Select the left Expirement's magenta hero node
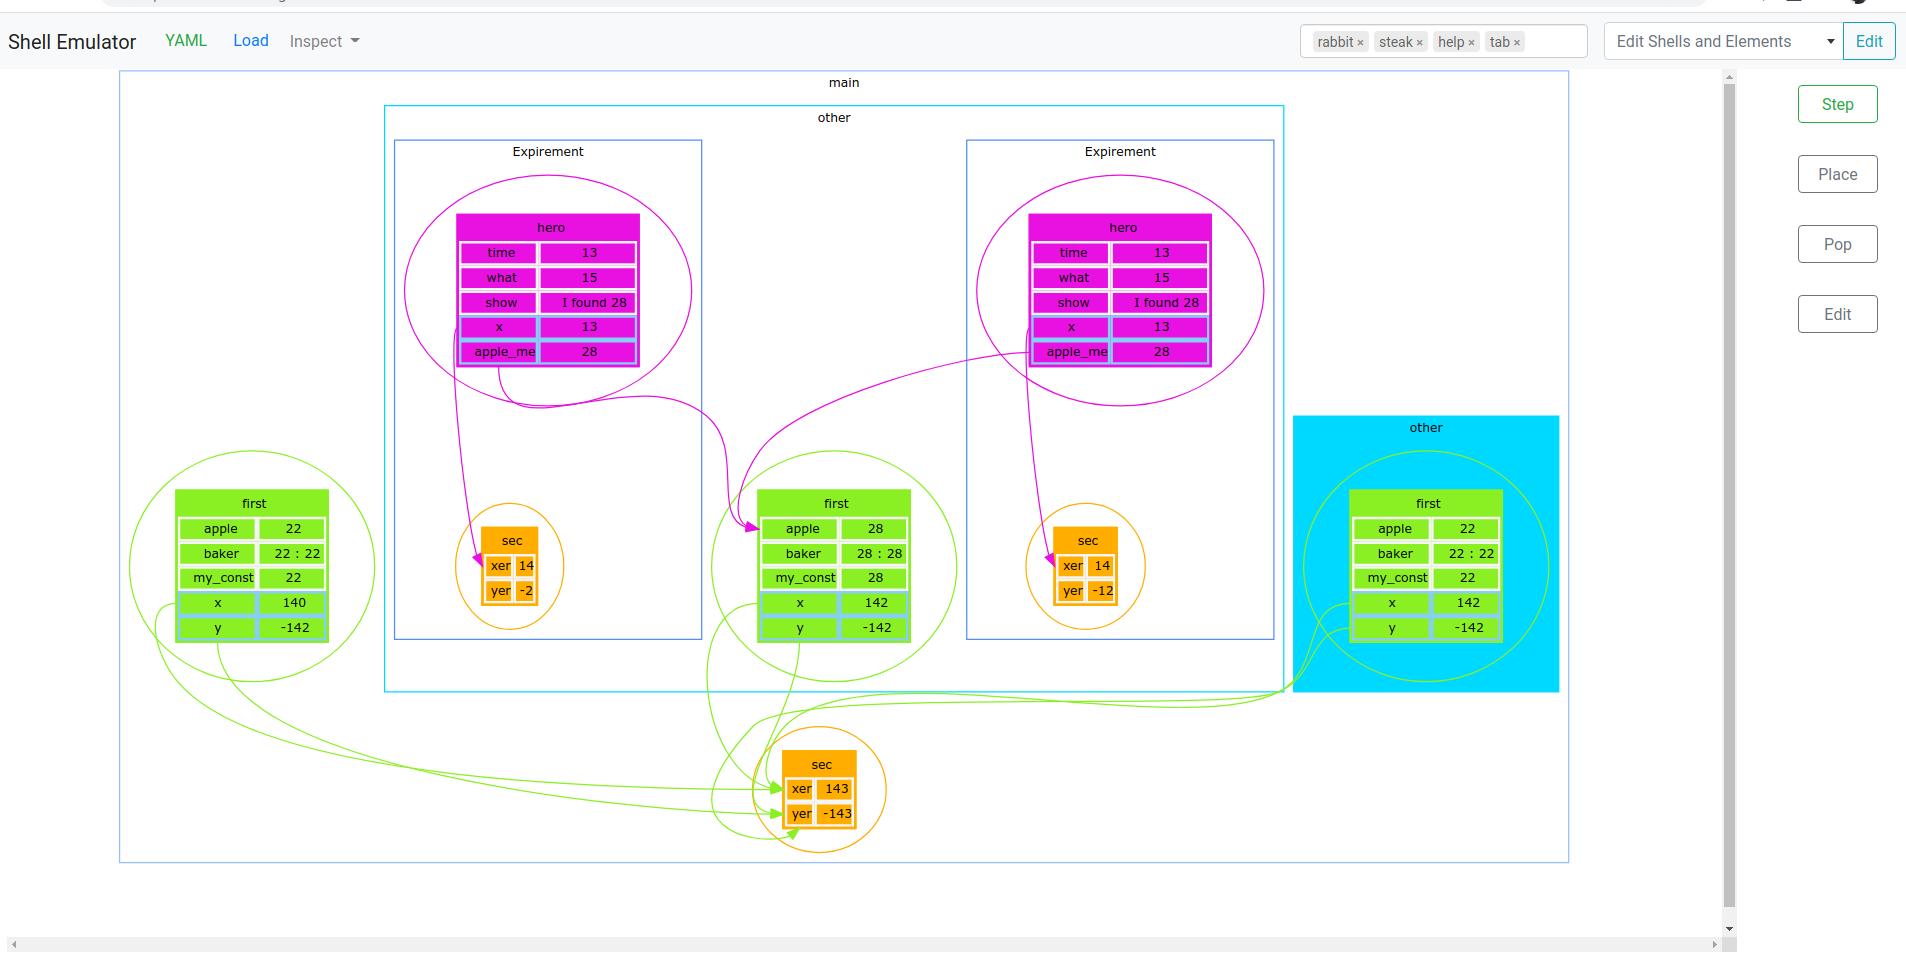1906x973 pixels. tap(548, 290)
